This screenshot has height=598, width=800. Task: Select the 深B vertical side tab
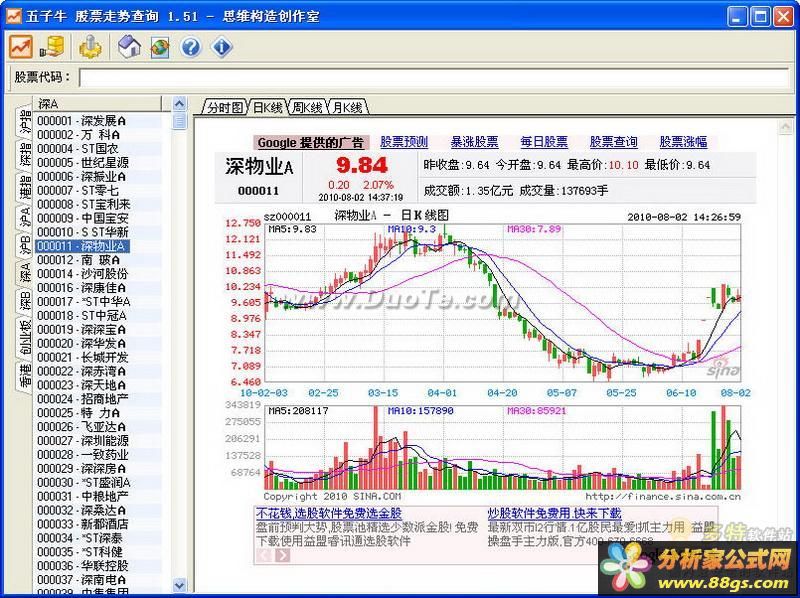tap(24, 302)
